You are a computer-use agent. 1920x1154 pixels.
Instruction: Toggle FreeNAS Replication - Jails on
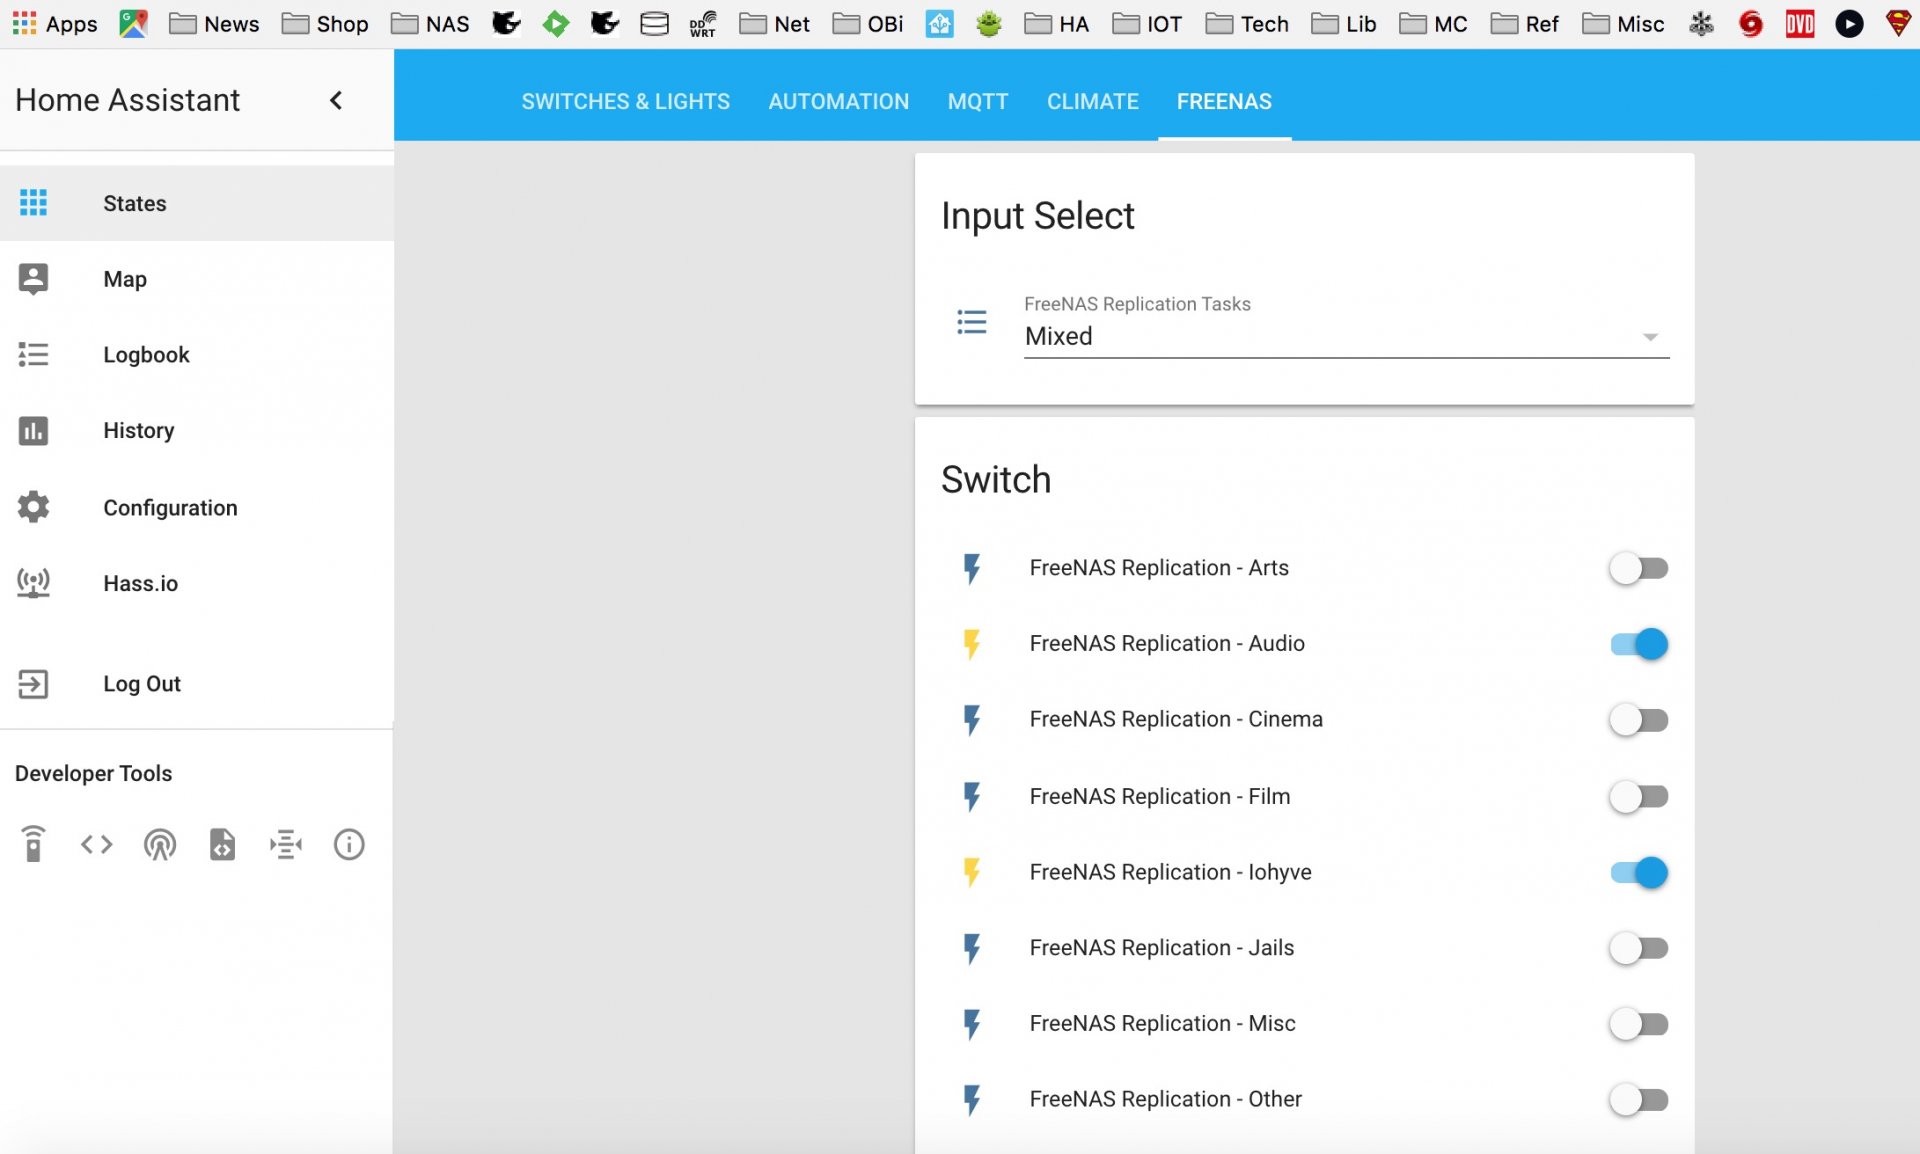point(1638,948)
